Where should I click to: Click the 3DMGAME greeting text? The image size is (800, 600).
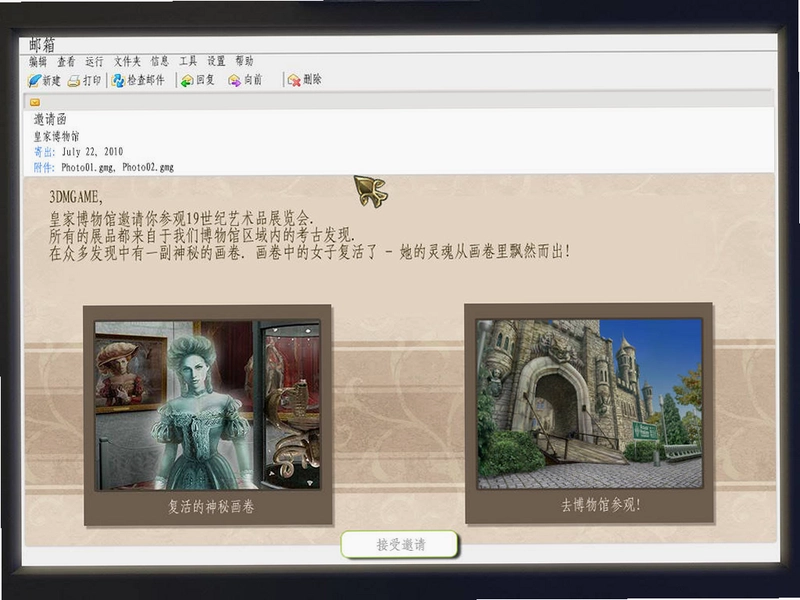click(76, 197)
